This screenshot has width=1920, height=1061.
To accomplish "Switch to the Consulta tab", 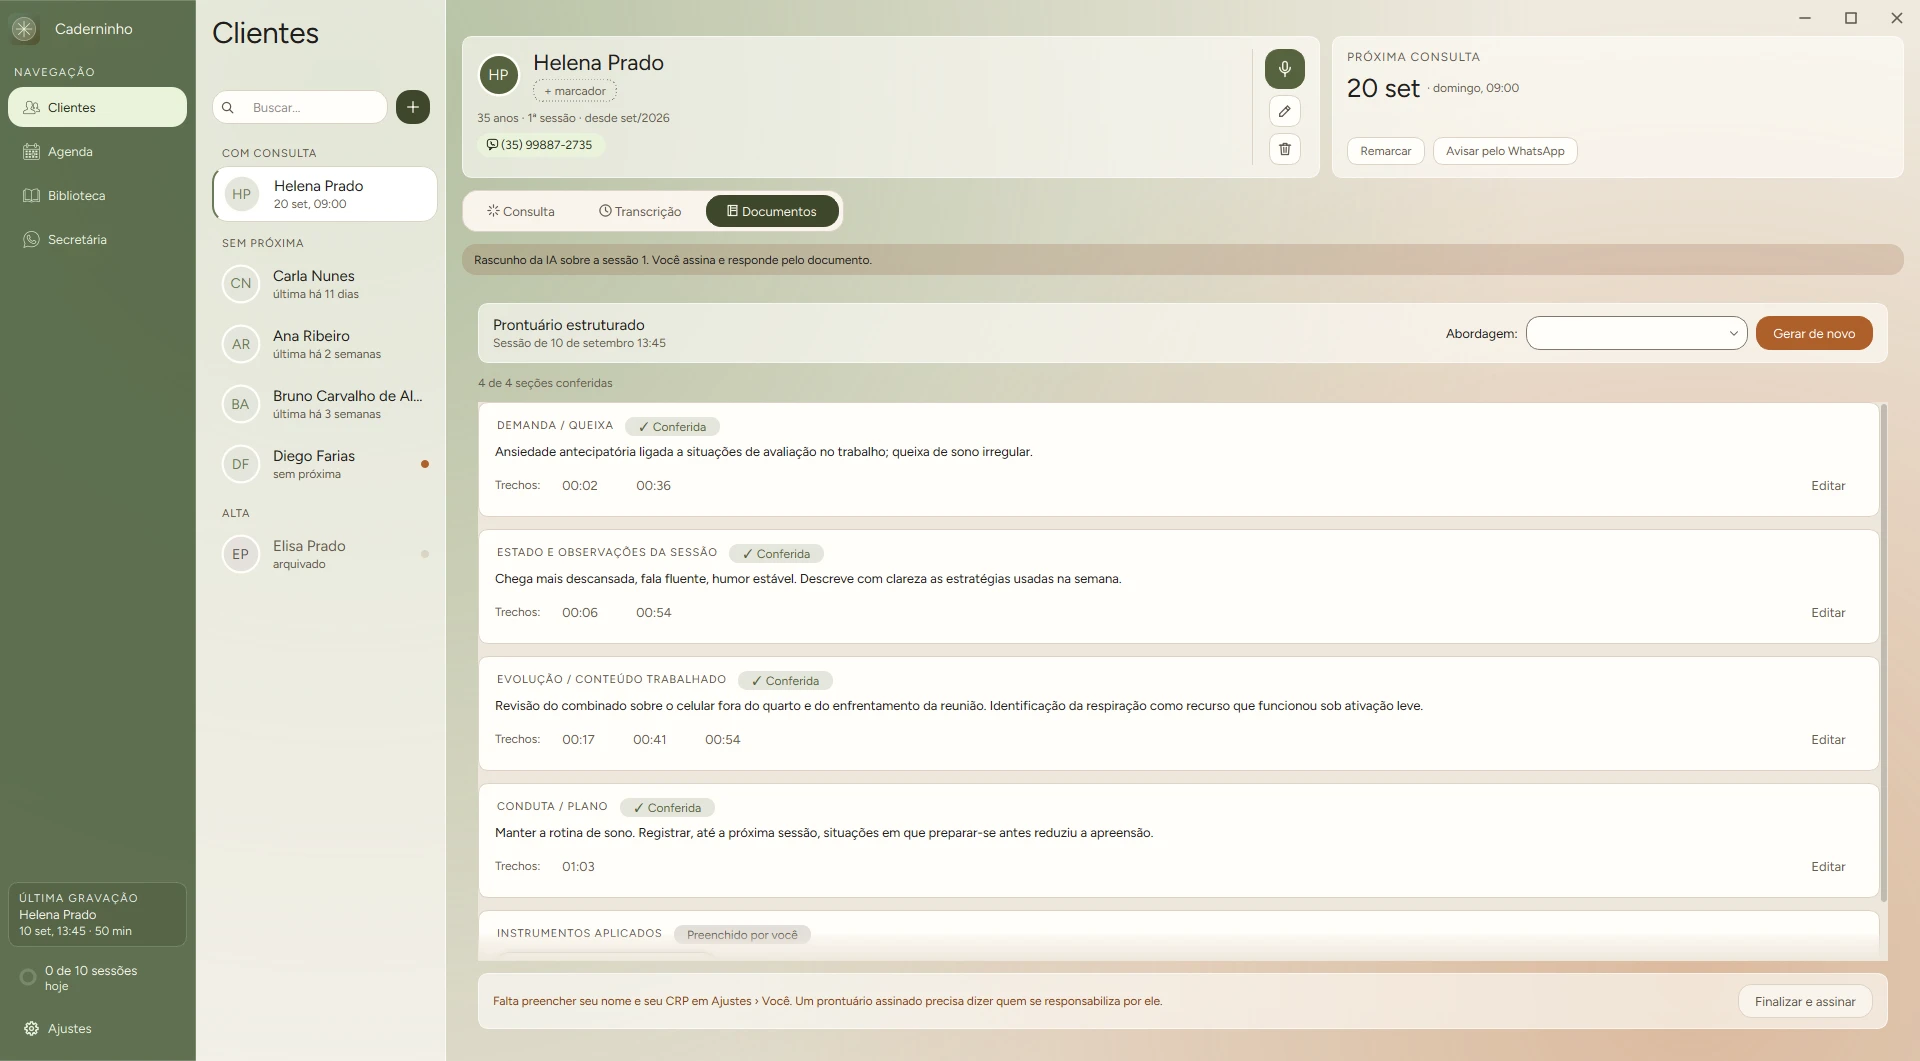I will (x=521, y=212).
